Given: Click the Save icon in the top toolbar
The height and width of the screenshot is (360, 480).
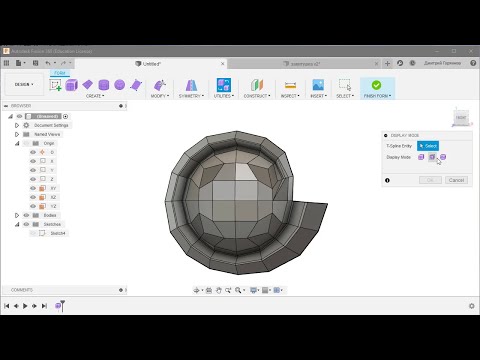Looking at the screenshot, I should click(x=35, y=63).
